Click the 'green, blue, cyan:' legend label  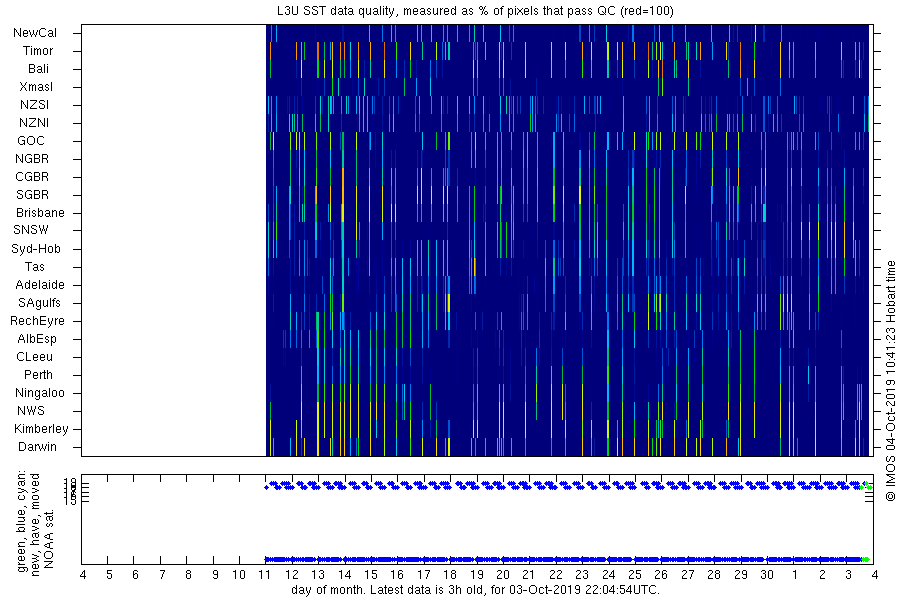(22, 521)
